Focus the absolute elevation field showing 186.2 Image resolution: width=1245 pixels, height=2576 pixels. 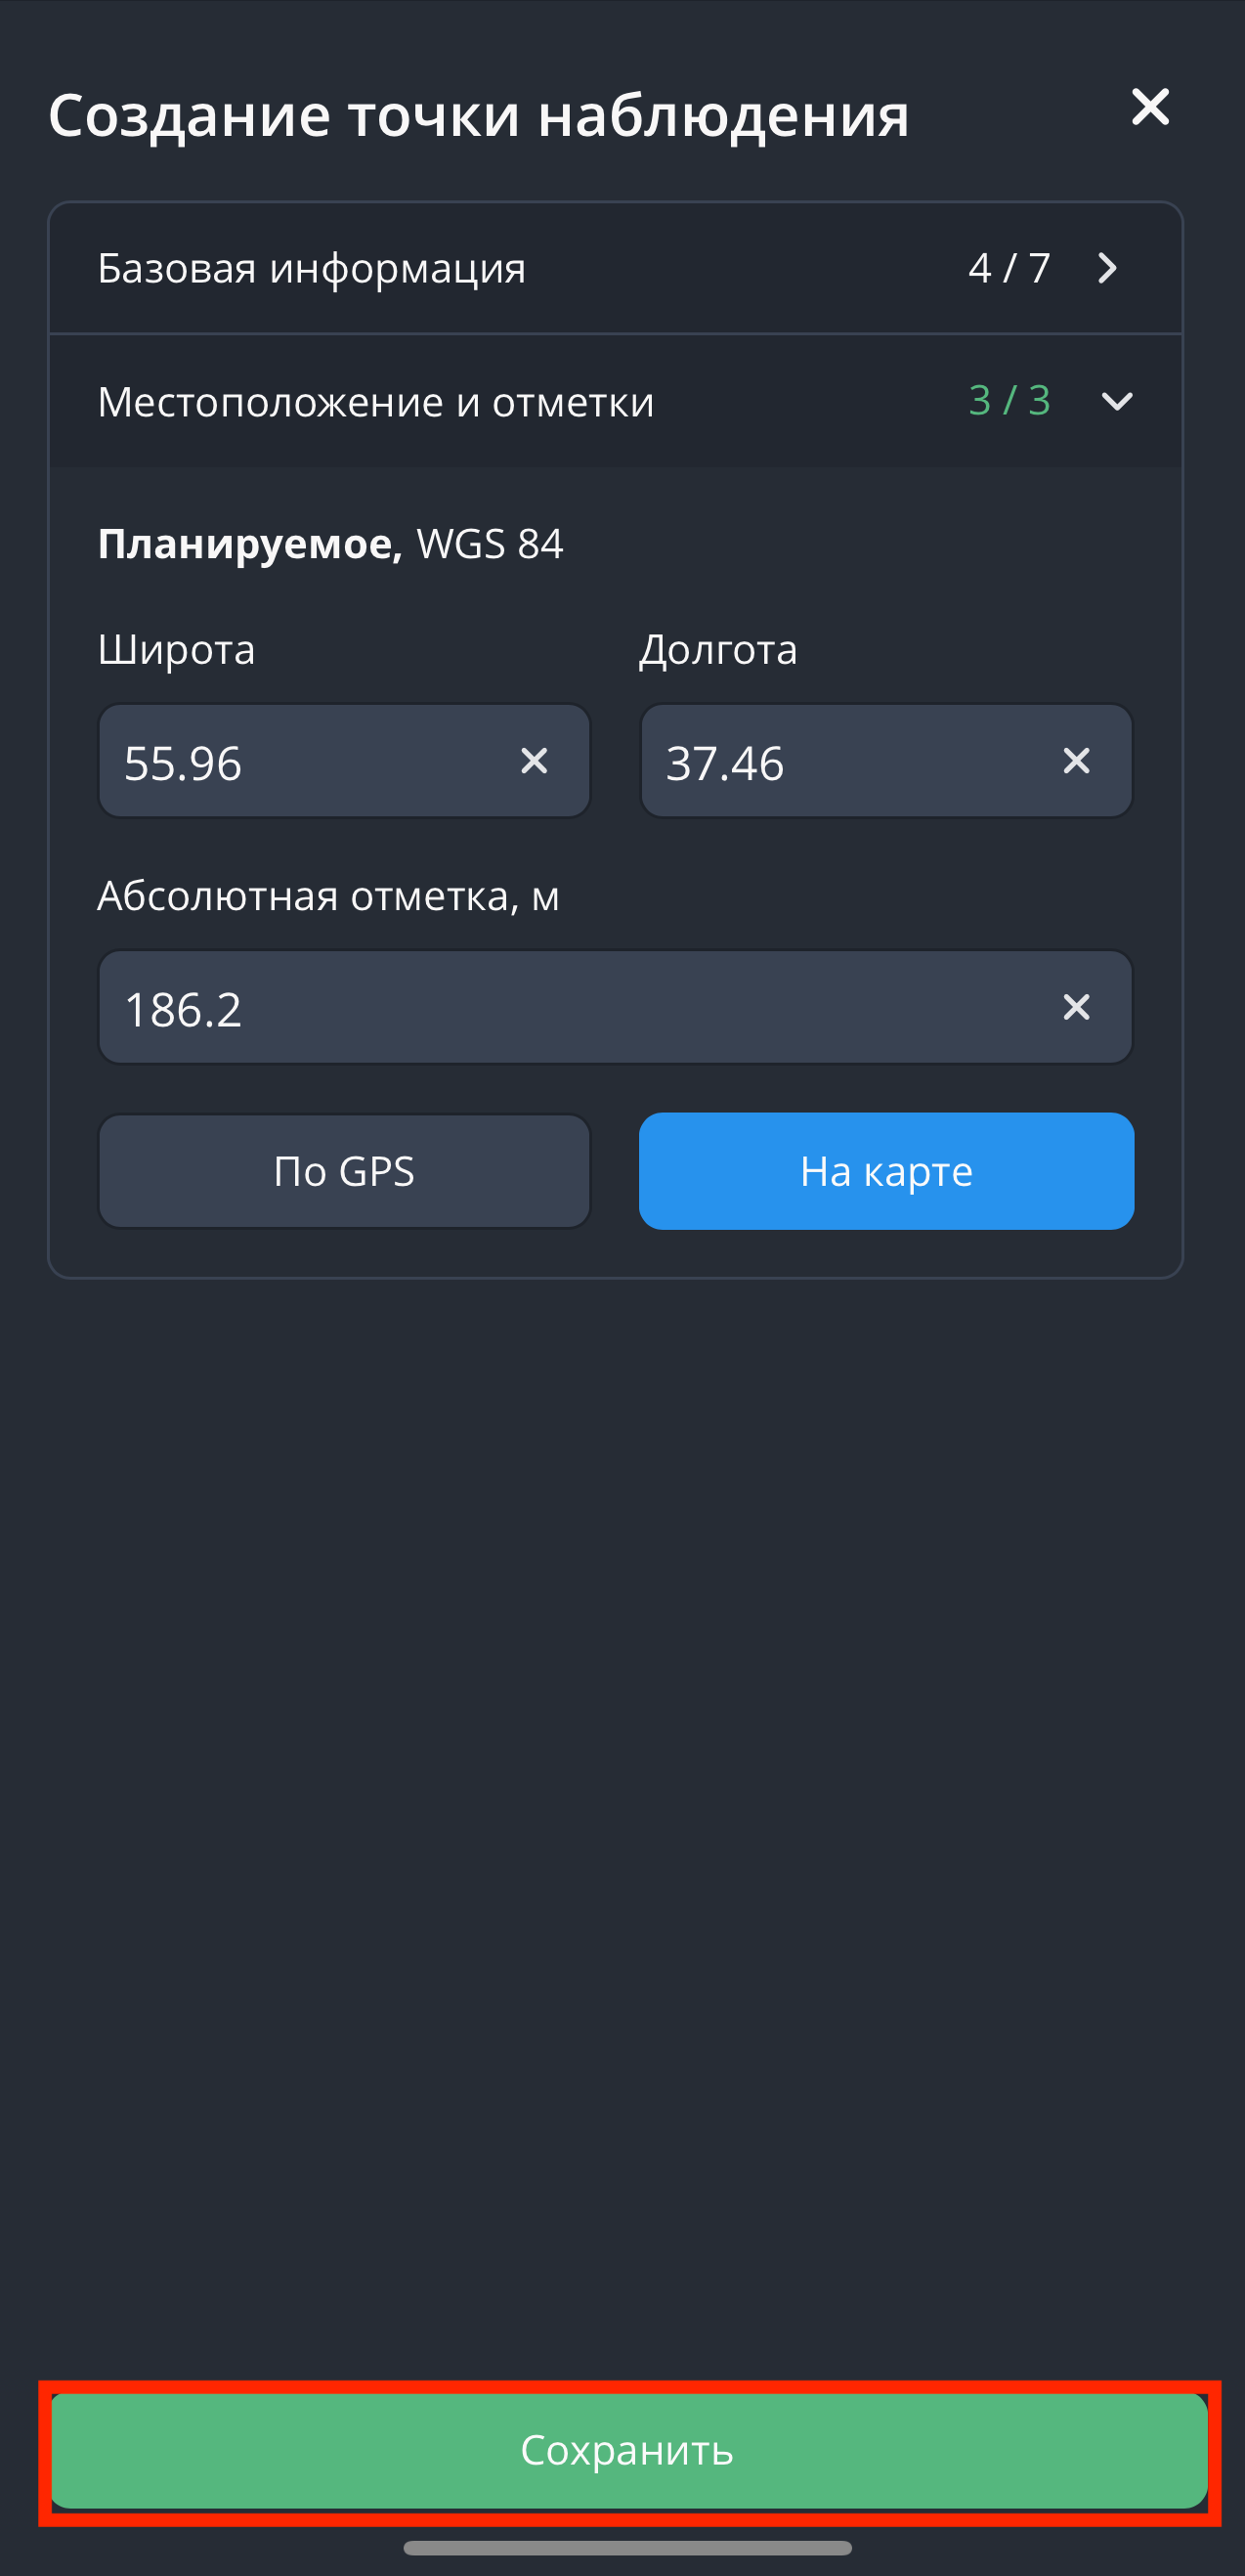570,1008
